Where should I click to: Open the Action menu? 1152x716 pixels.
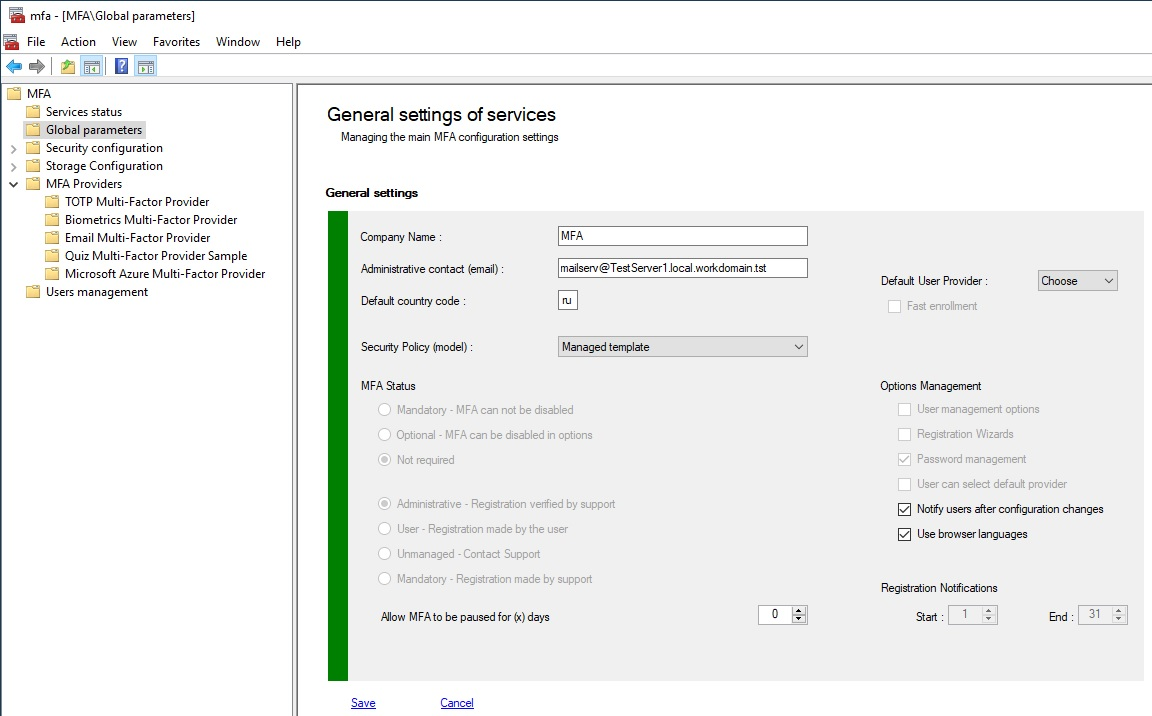tap(78, 42)
